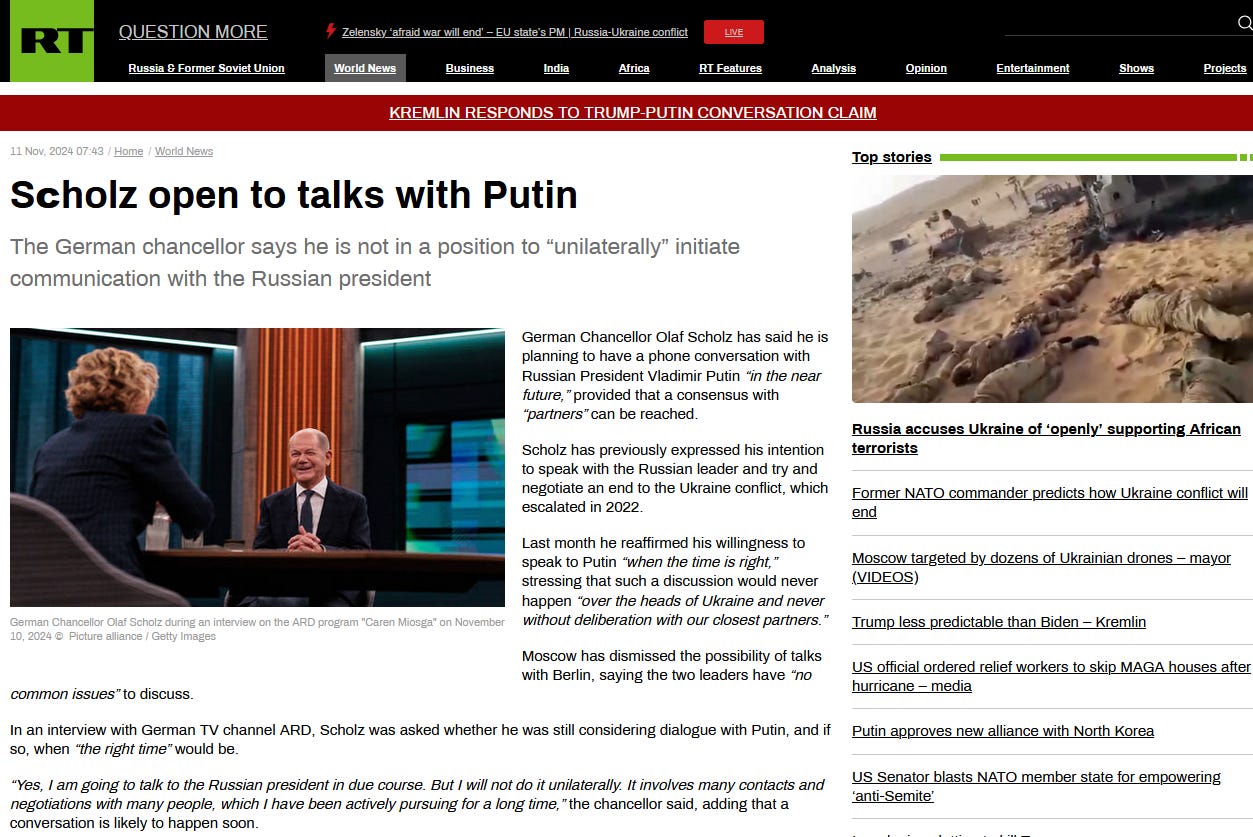
Task: Open Moscow targeted by dozens of Ukrainian drones
Action: (1041, 567)
